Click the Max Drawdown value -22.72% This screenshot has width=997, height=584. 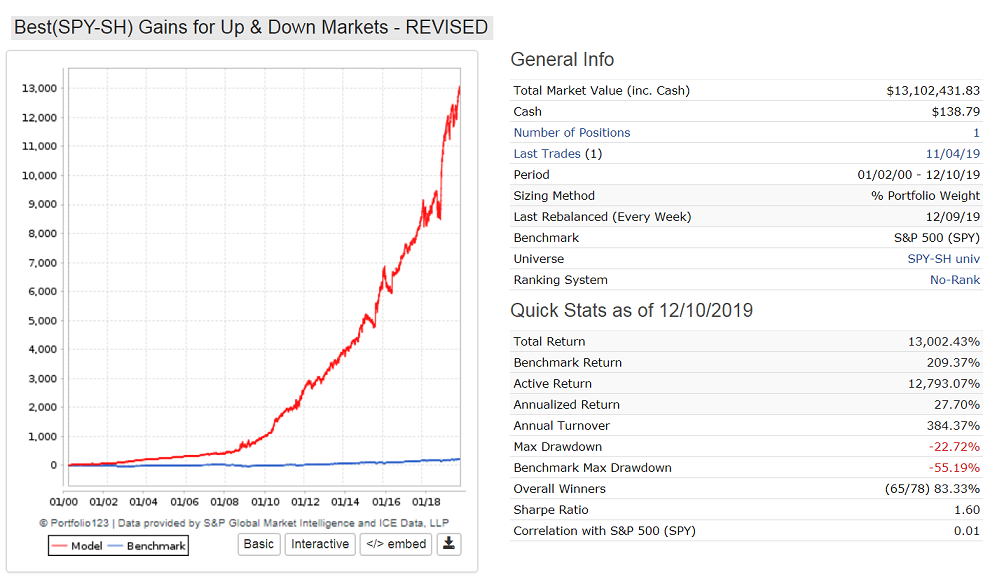tap(954, 446)
